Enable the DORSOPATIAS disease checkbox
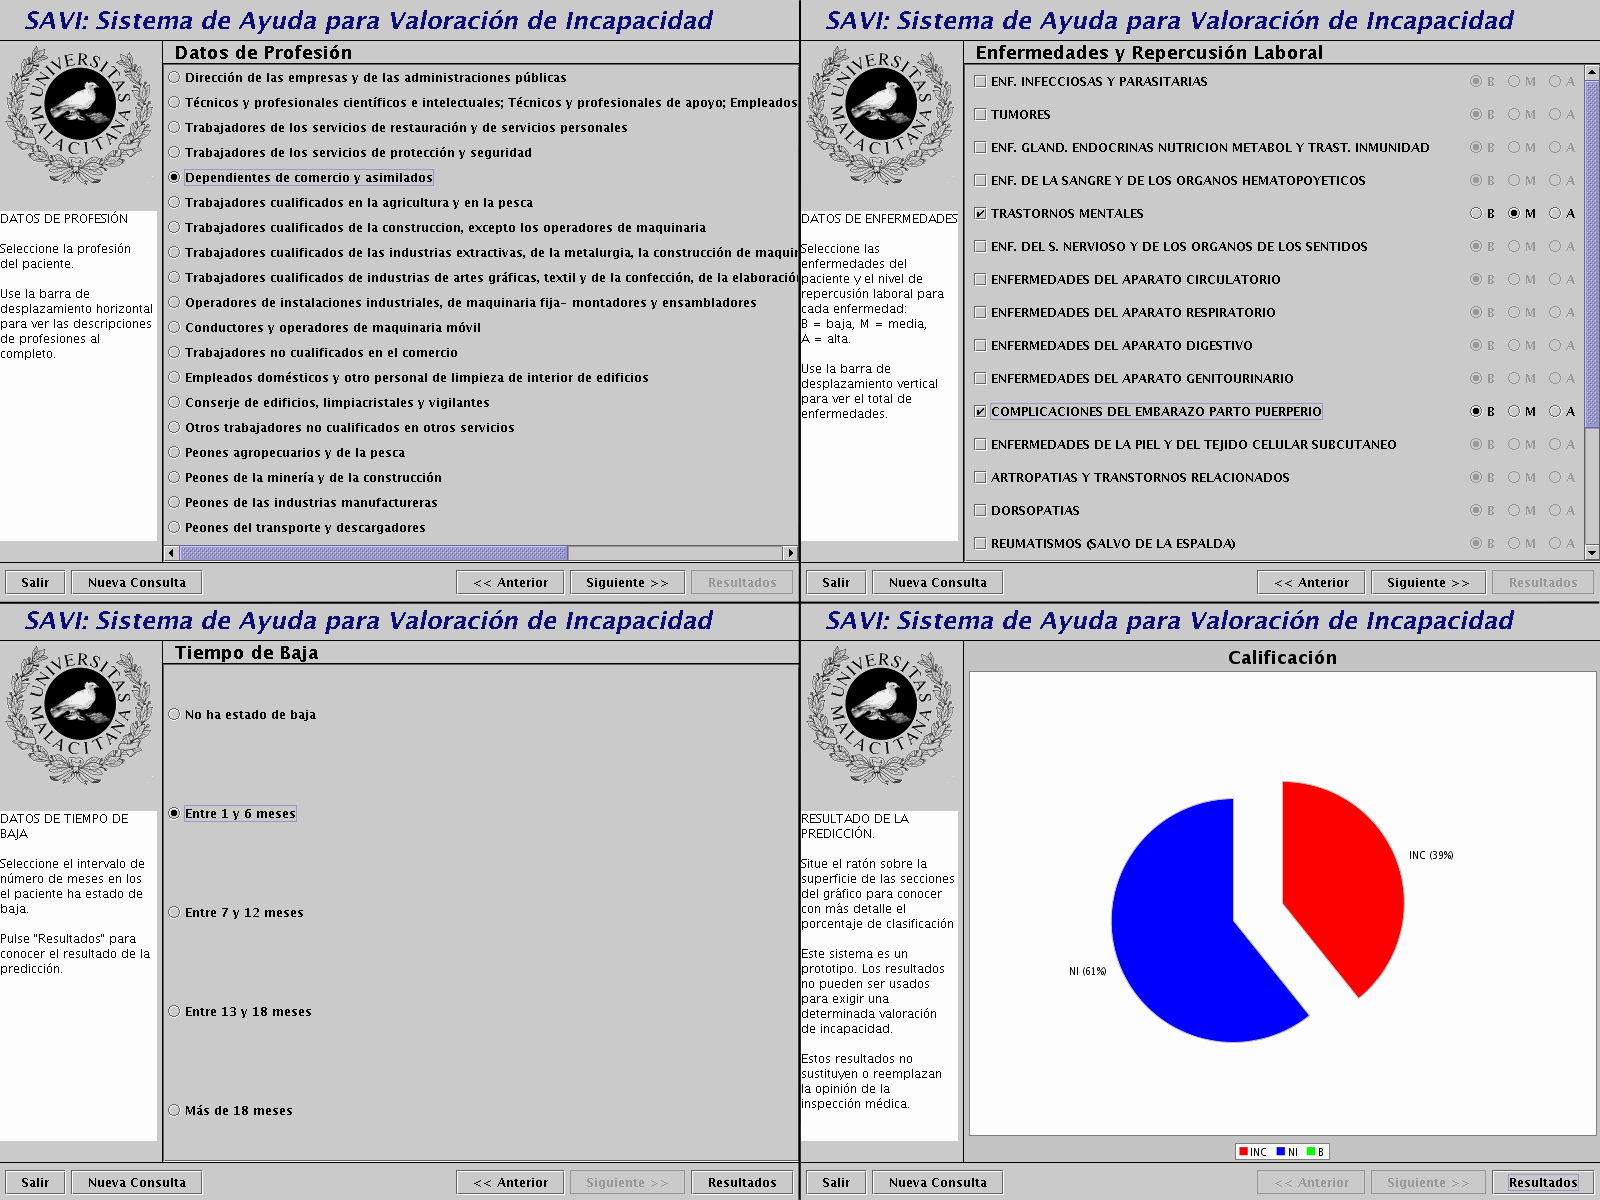Viewport: 1600px width, 1200px height. pos(980,511)
